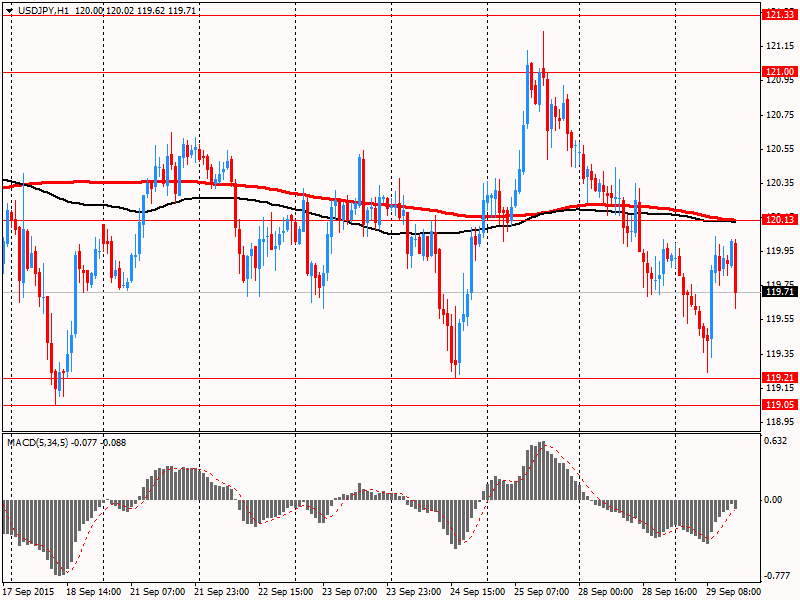The image size is (800, 600).
Task: Select the 119.21 support price tag
Action: [x=779, y=378]
